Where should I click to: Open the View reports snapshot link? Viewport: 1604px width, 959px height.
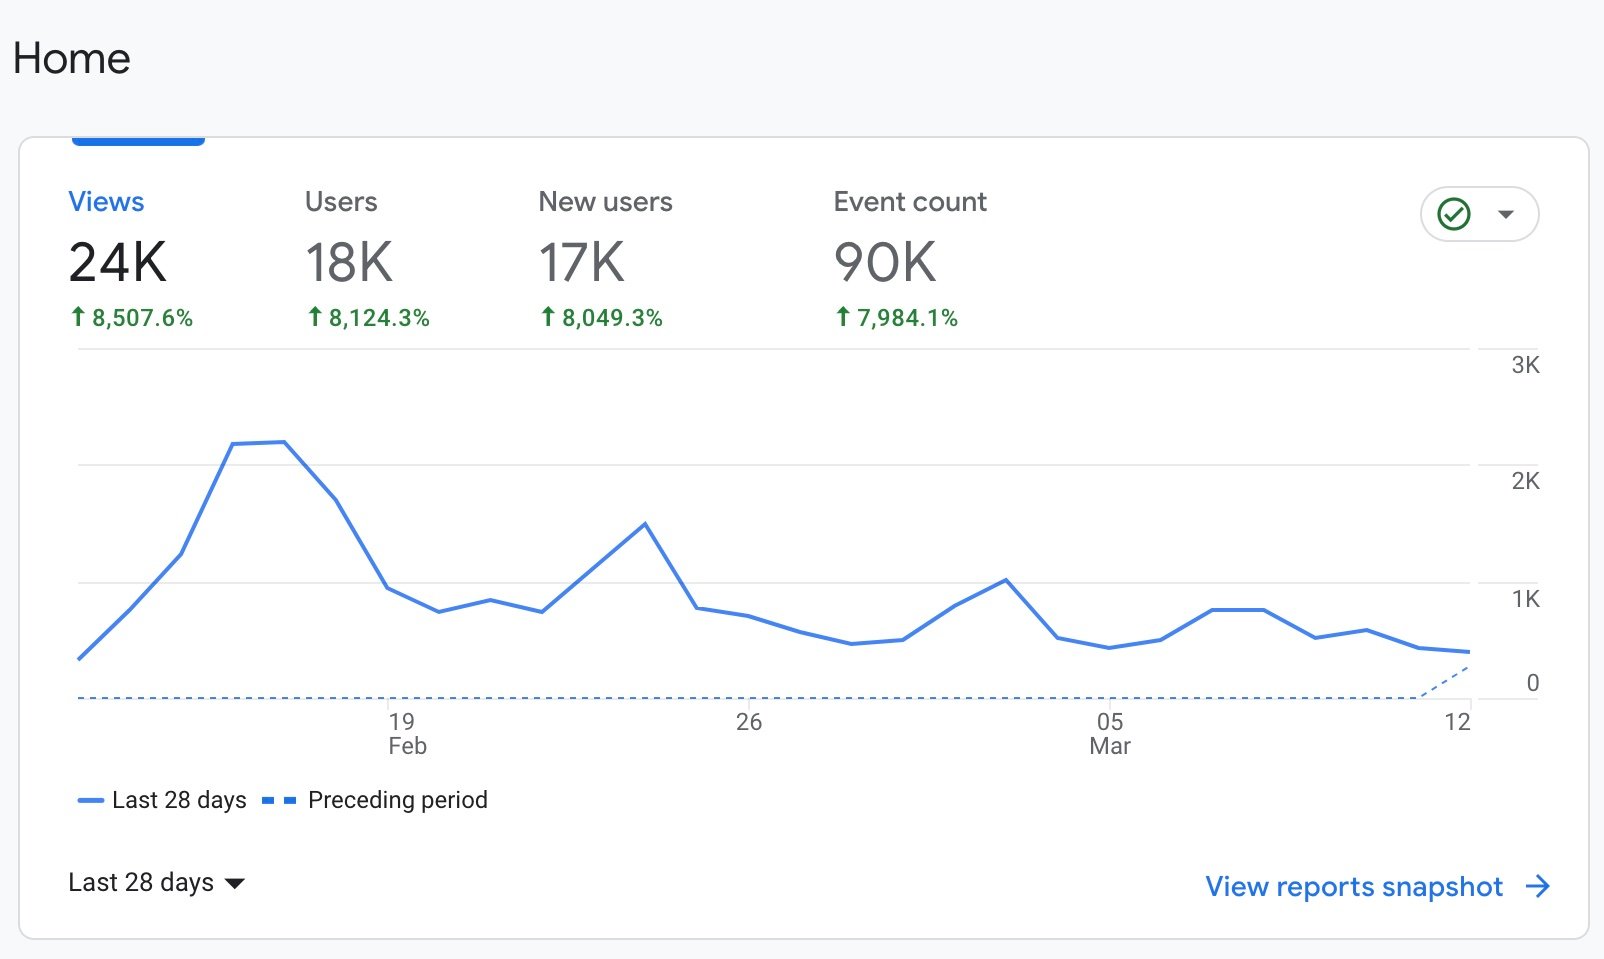pos(1354,887)
